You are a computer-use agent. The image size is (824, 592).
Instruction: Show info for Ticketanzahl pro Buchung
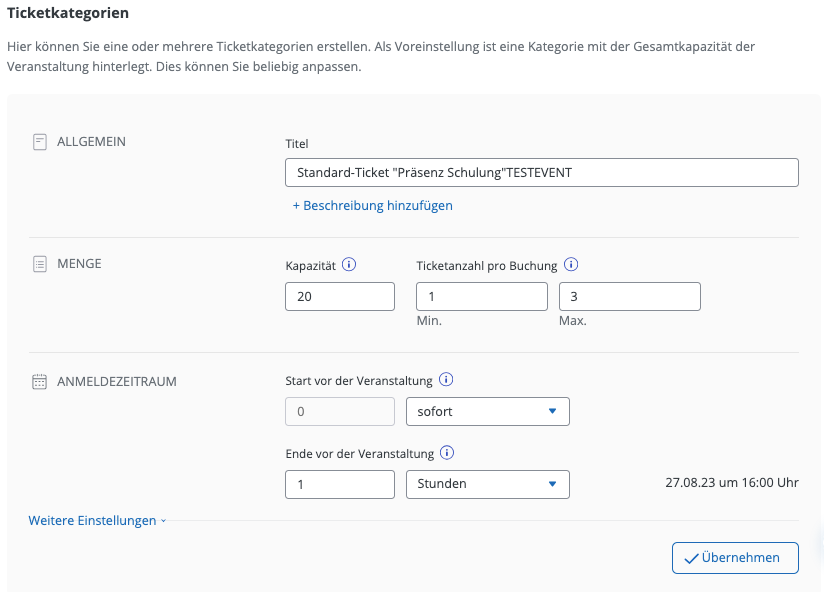(571, 265)
